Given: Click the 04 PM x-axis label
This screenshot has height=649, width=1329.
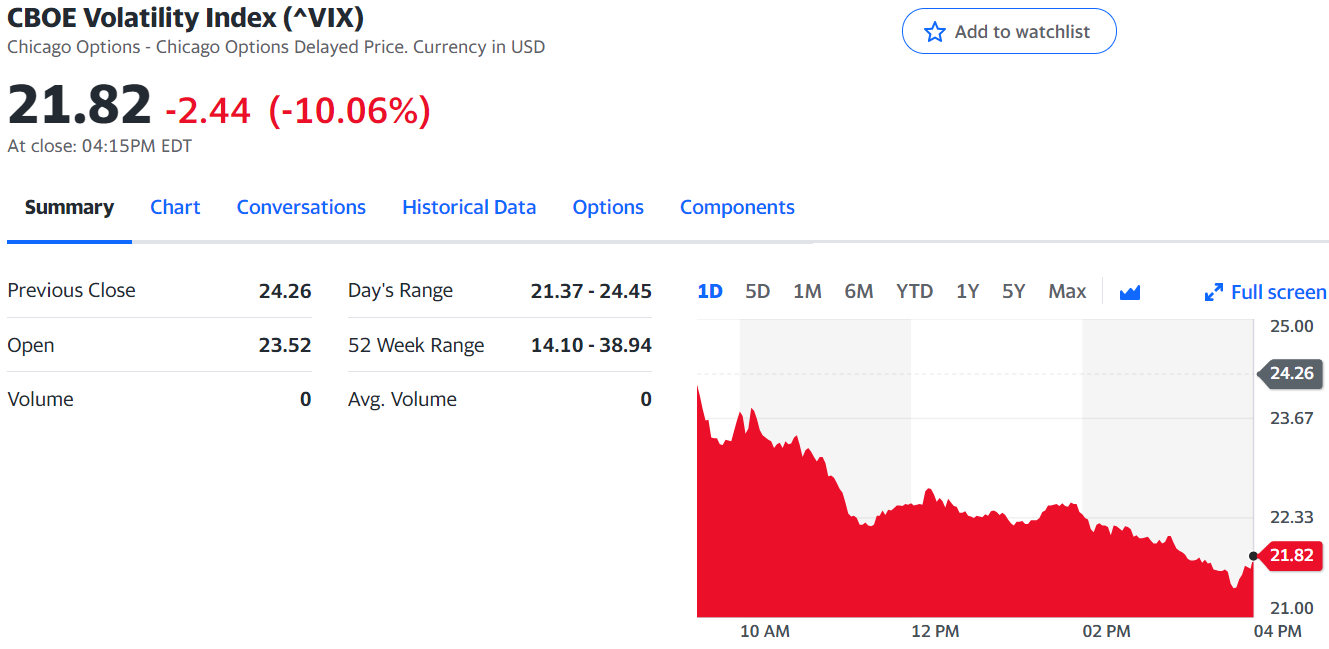Looking at the screenshot, I should (1277, 631).
